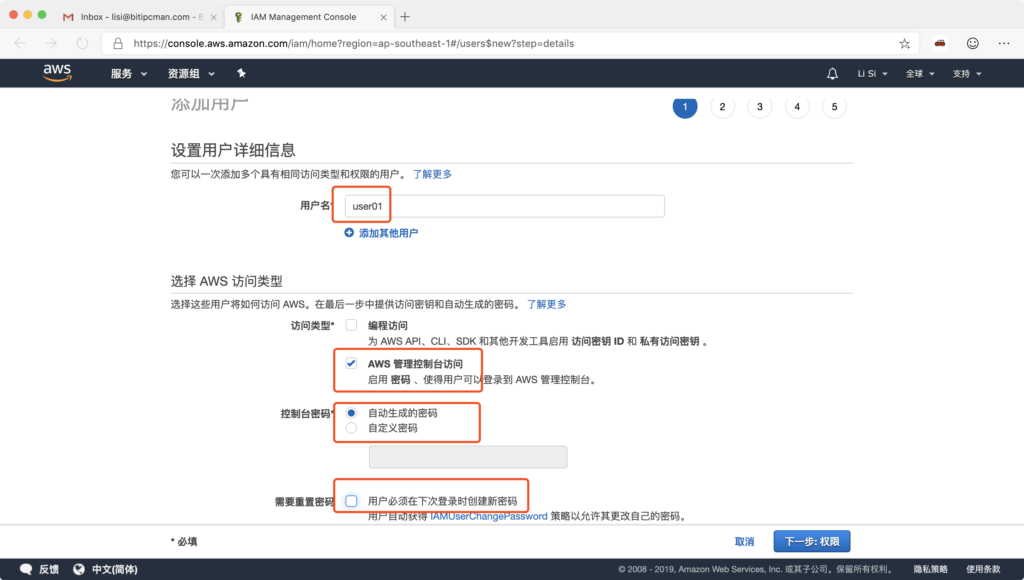The width and height of the screenshot is (1024, 580).
Task: Go to wizard step 4
Action: (x=797, y=106)
